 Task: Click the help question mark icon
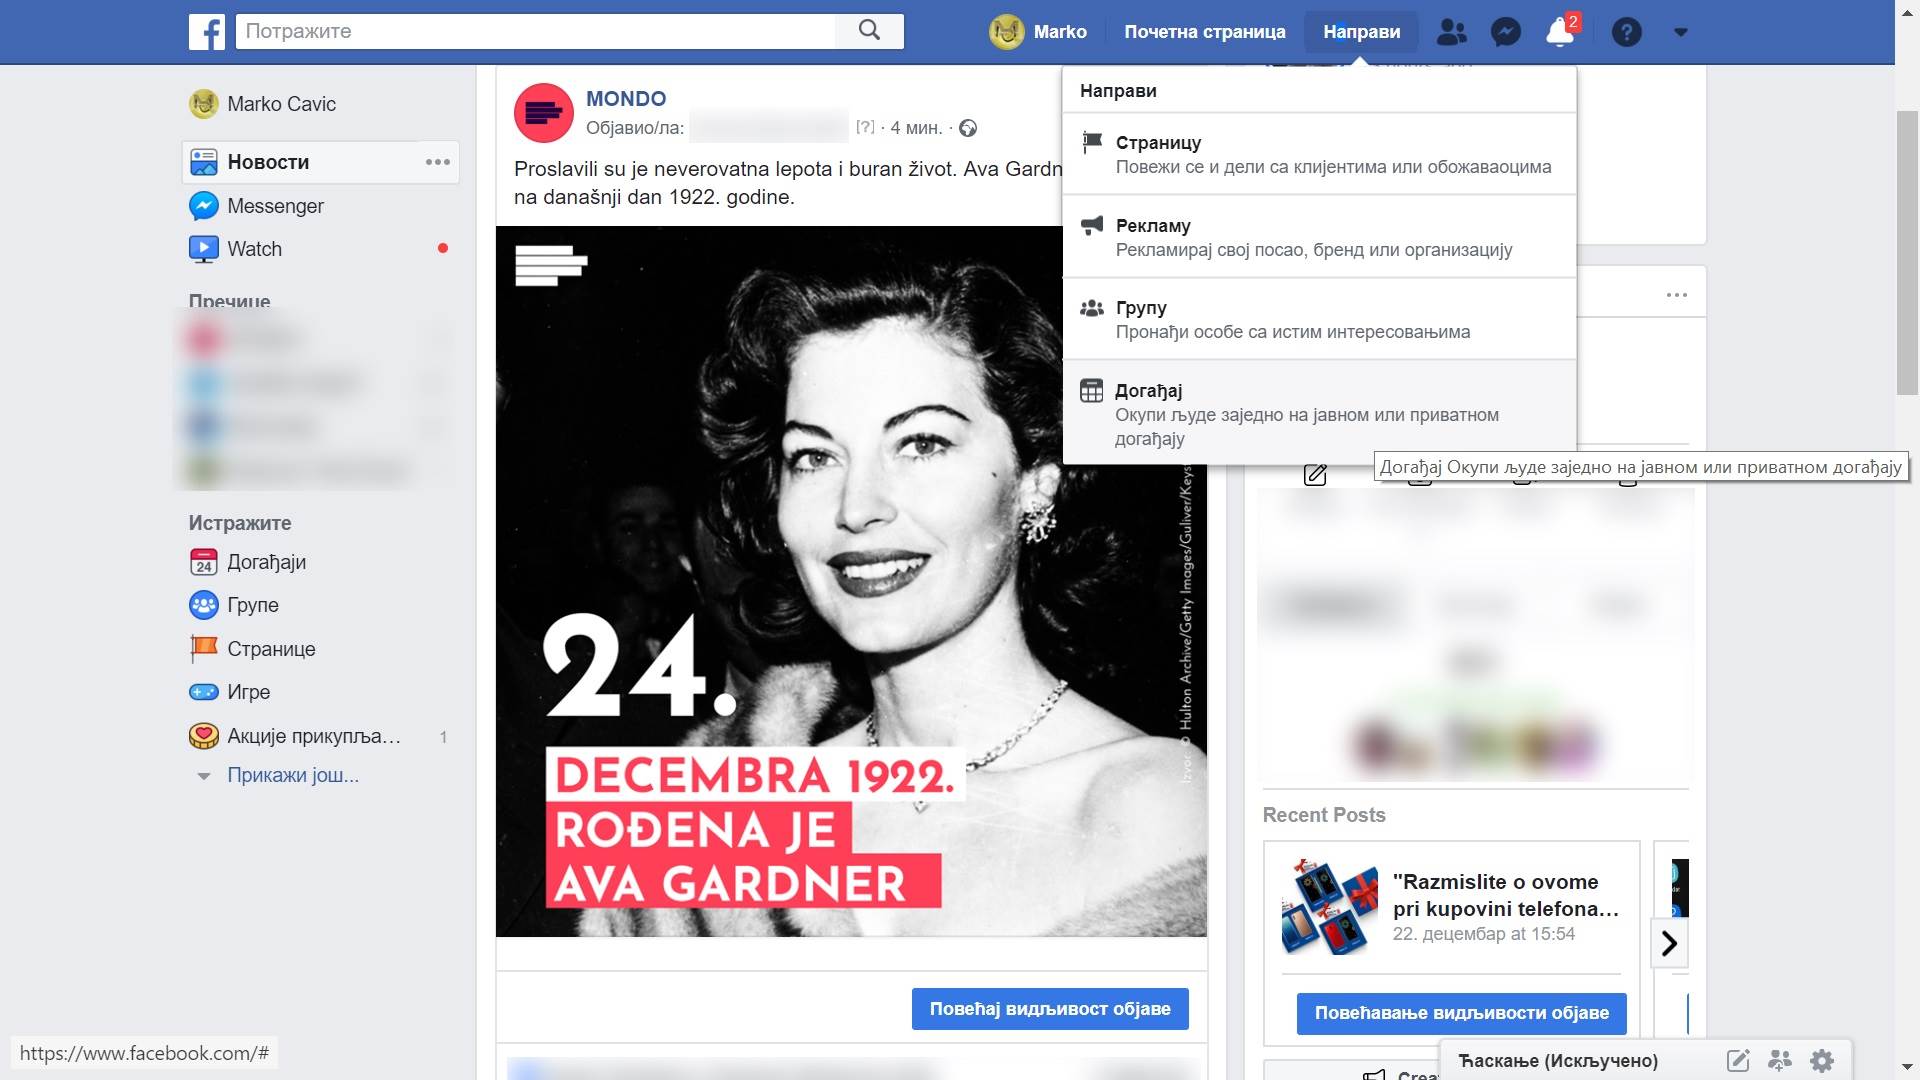tap(1626, 32)
